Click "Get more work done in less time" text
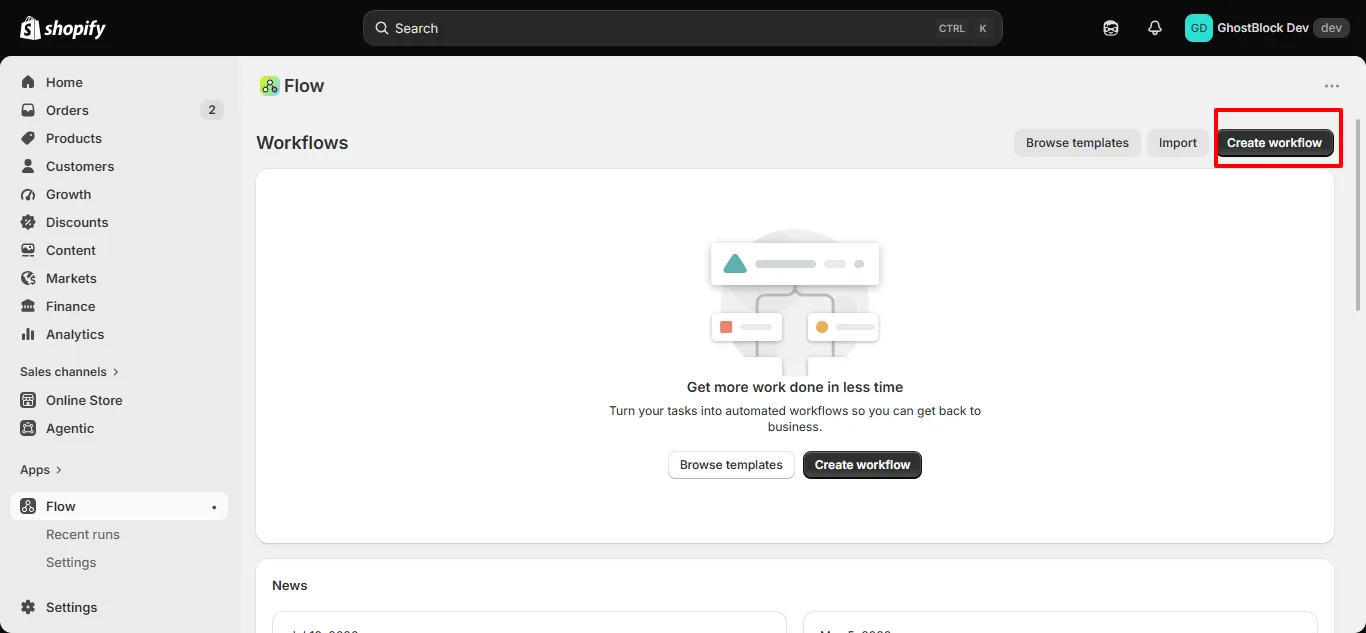This screenshot has width=1366, height=633. 795,387
